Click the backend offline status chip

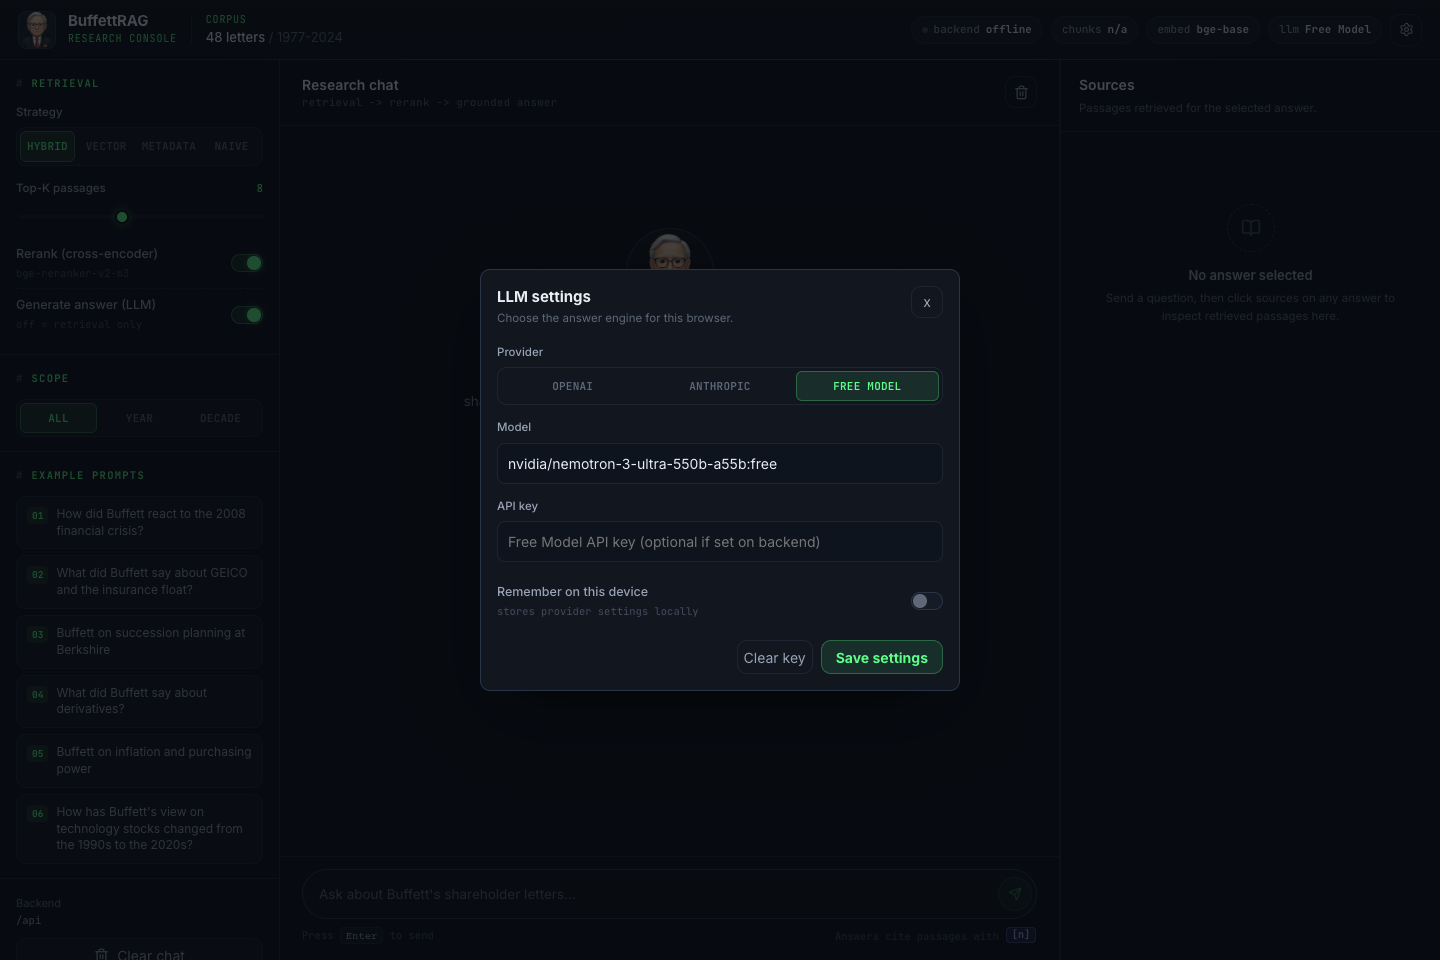976,29
